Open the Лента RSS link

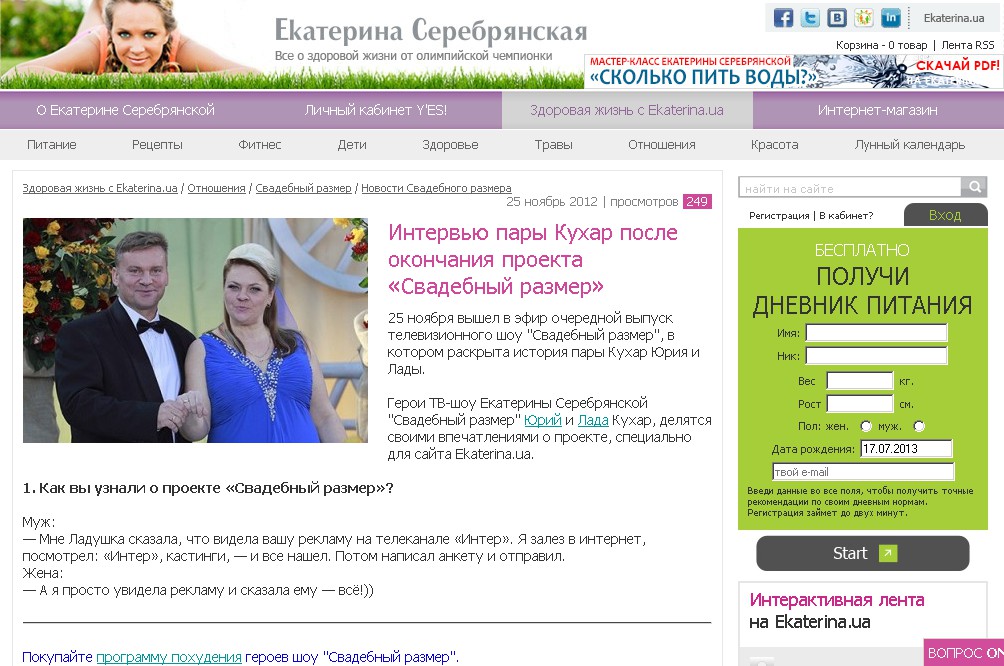968,45
